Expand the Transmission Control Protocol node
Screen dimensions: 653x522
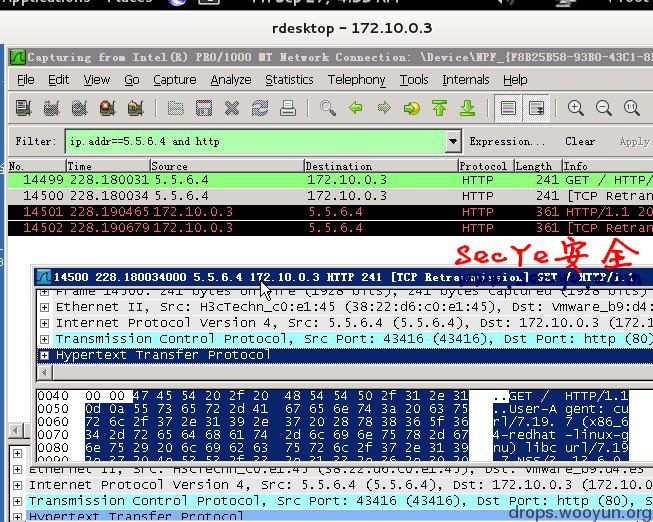coord(44,340)
